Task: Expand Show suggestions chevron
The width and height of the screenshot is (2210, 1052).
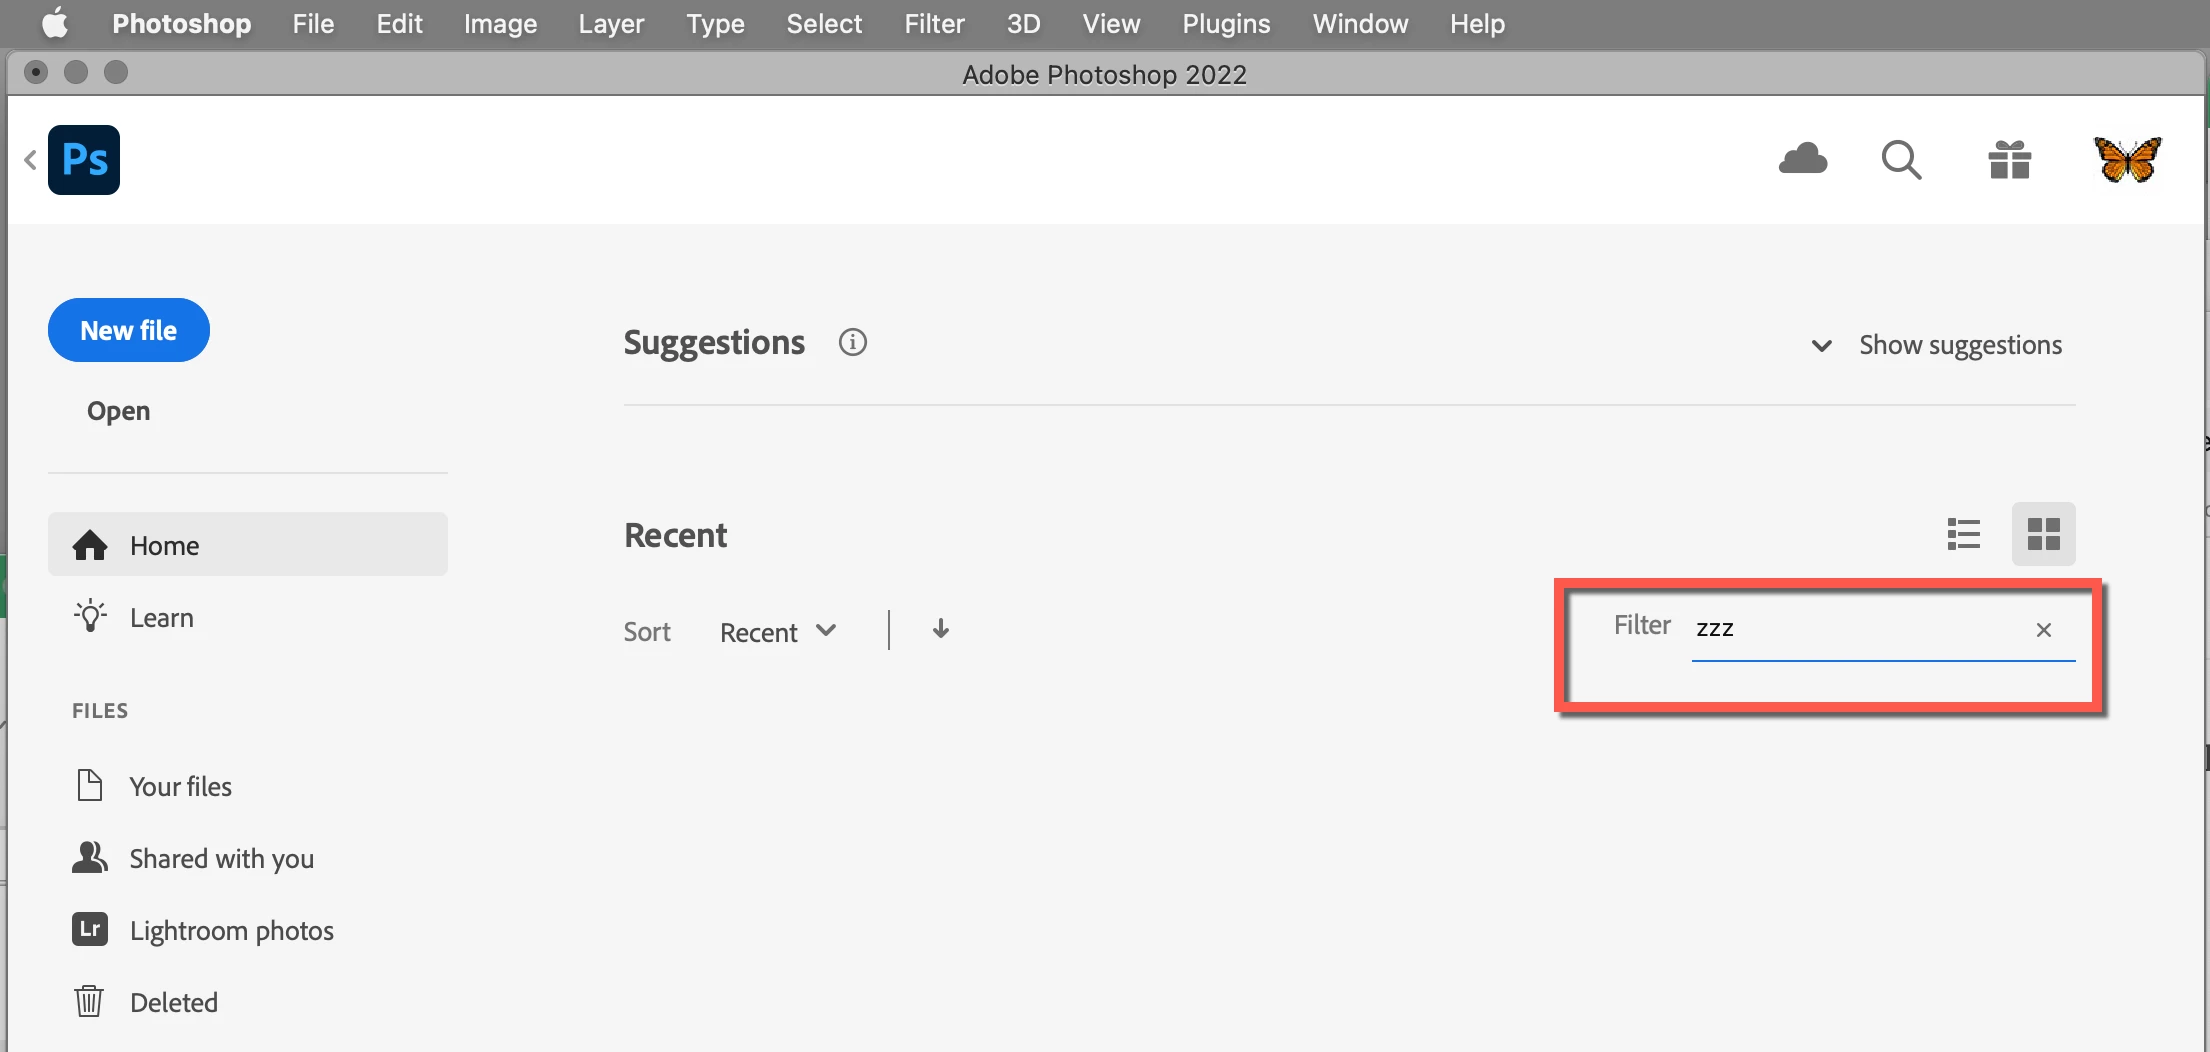Action: click(x=1821, y=345)
